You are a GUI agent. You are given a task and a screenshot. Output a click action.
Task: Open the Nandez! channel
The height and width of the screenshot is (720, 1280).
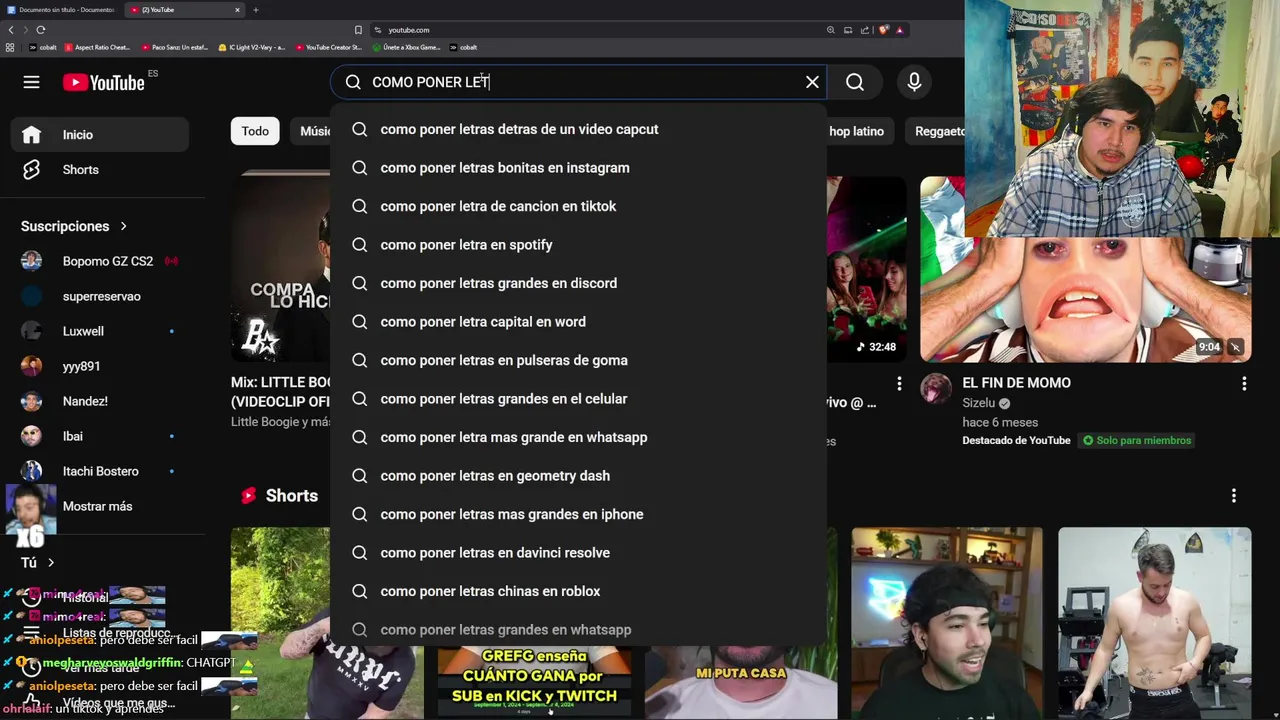pos(99,401)
